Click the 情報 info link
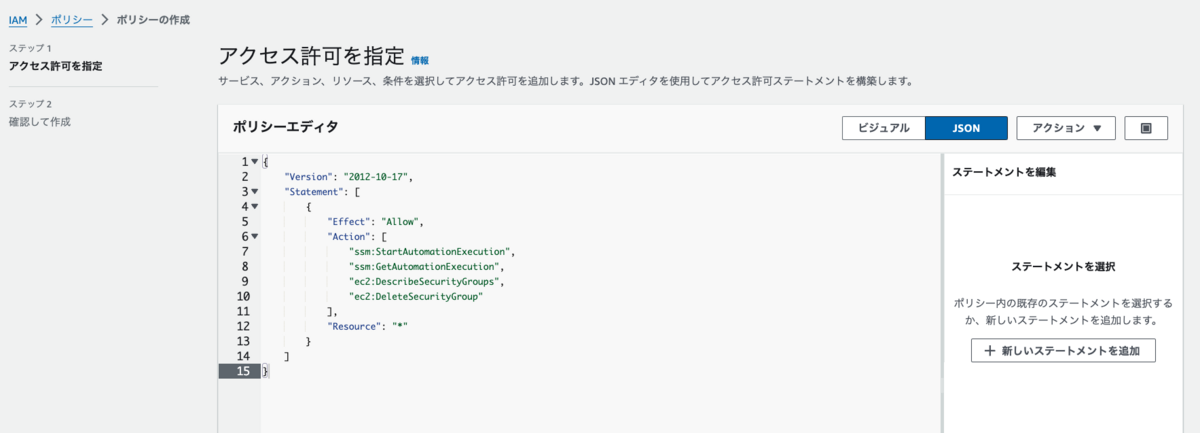The width and height of the screenshot is (1200, 433). [x=420, y=60]
